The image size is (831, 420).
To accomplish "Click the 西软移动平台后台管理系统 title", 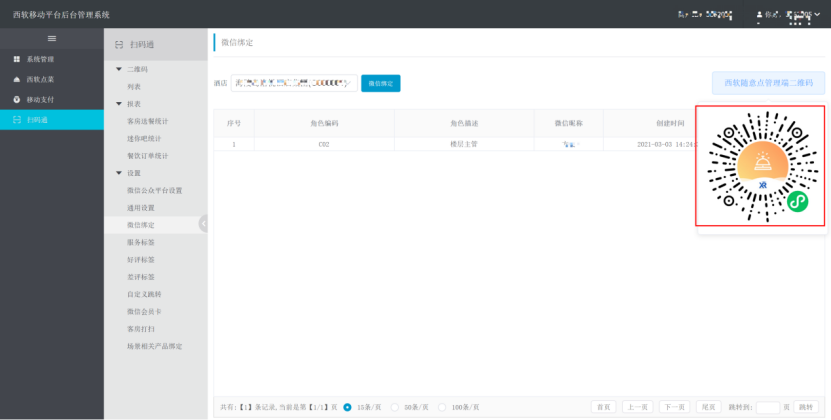I will click(x=61, y=15).
